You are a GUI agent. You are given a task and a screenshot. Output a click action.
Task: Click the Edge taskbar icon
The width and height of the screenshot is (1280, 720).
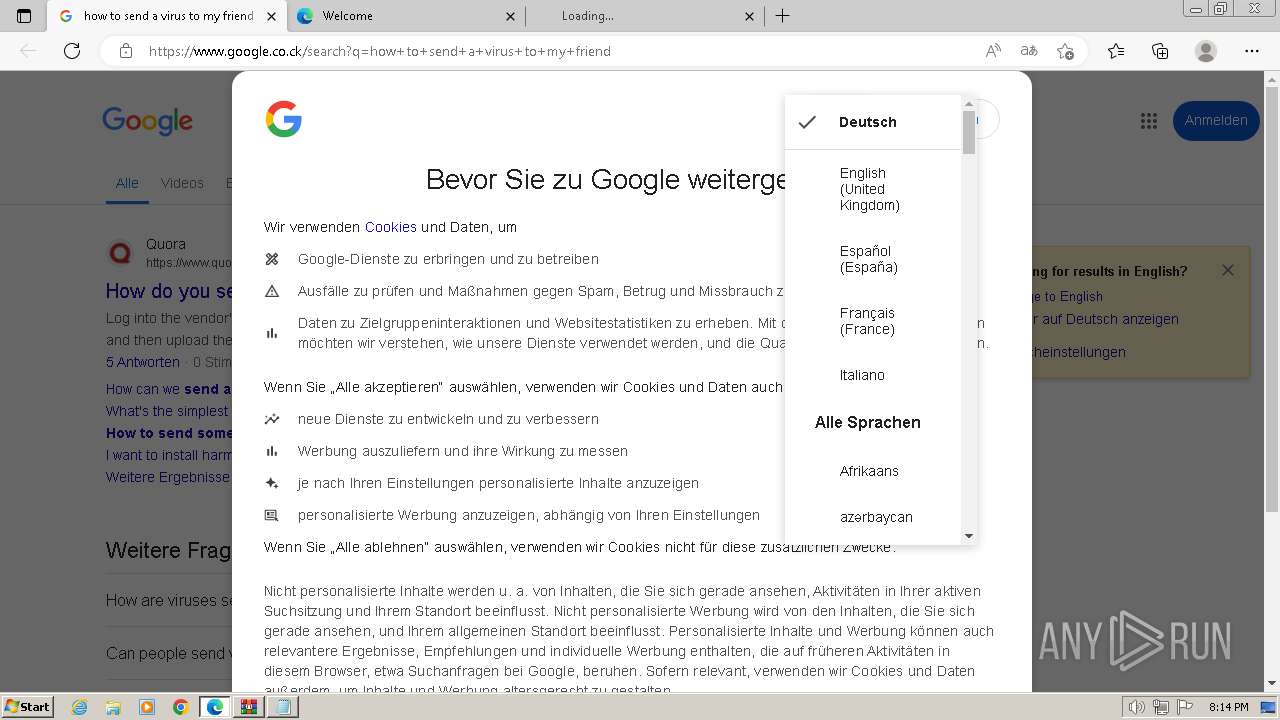[x=214, y=707]
